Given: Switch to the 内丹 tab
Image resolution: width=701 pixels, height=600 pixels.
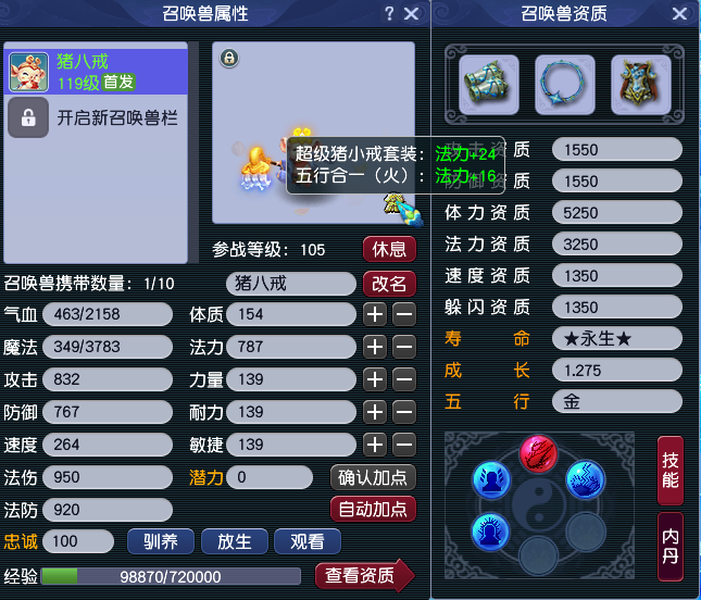Looking at the screenshot, I should click(x=670, y=546).
